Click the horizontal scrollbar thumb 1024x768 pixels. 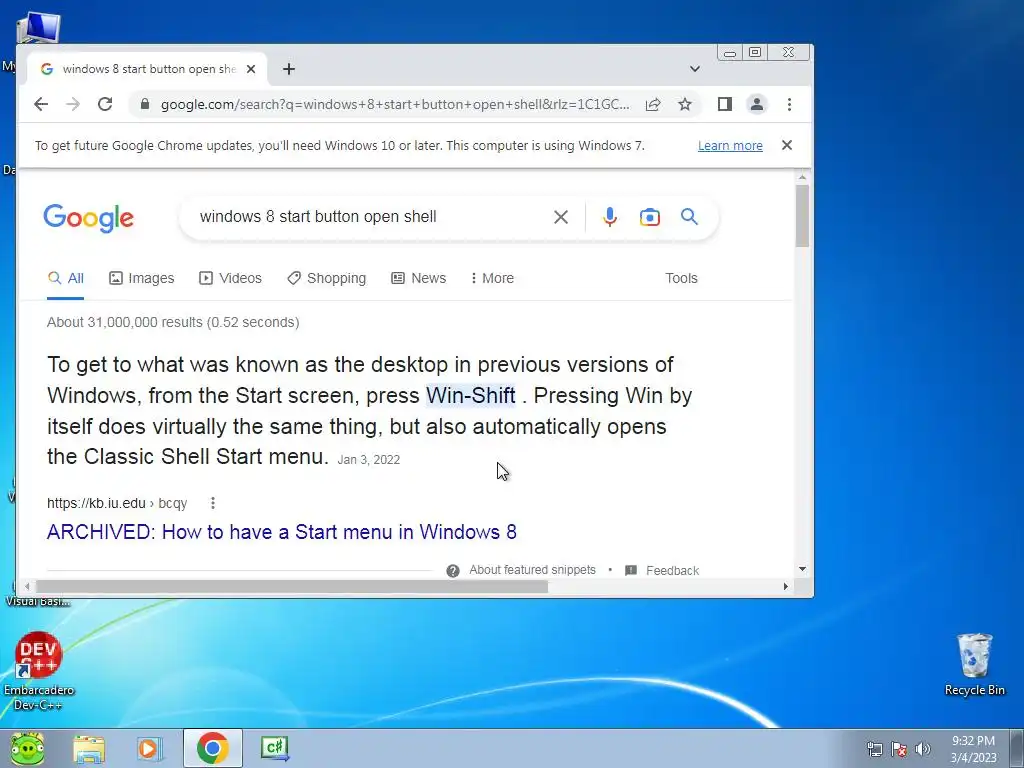(292, 586)
